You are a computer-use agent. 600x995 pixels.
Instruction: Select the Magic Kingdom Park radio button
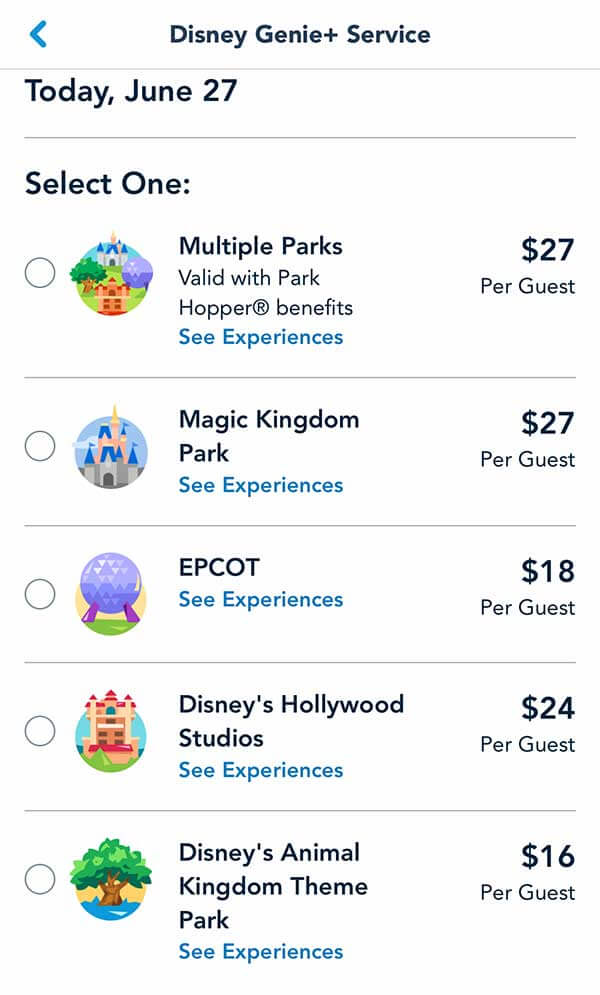click(39, 446)
